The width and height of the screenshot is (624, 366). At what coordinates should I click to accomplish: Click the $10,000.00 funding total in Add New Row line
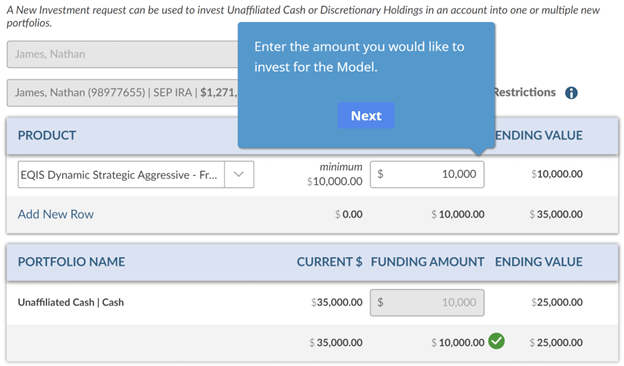[x=458, y=214]
